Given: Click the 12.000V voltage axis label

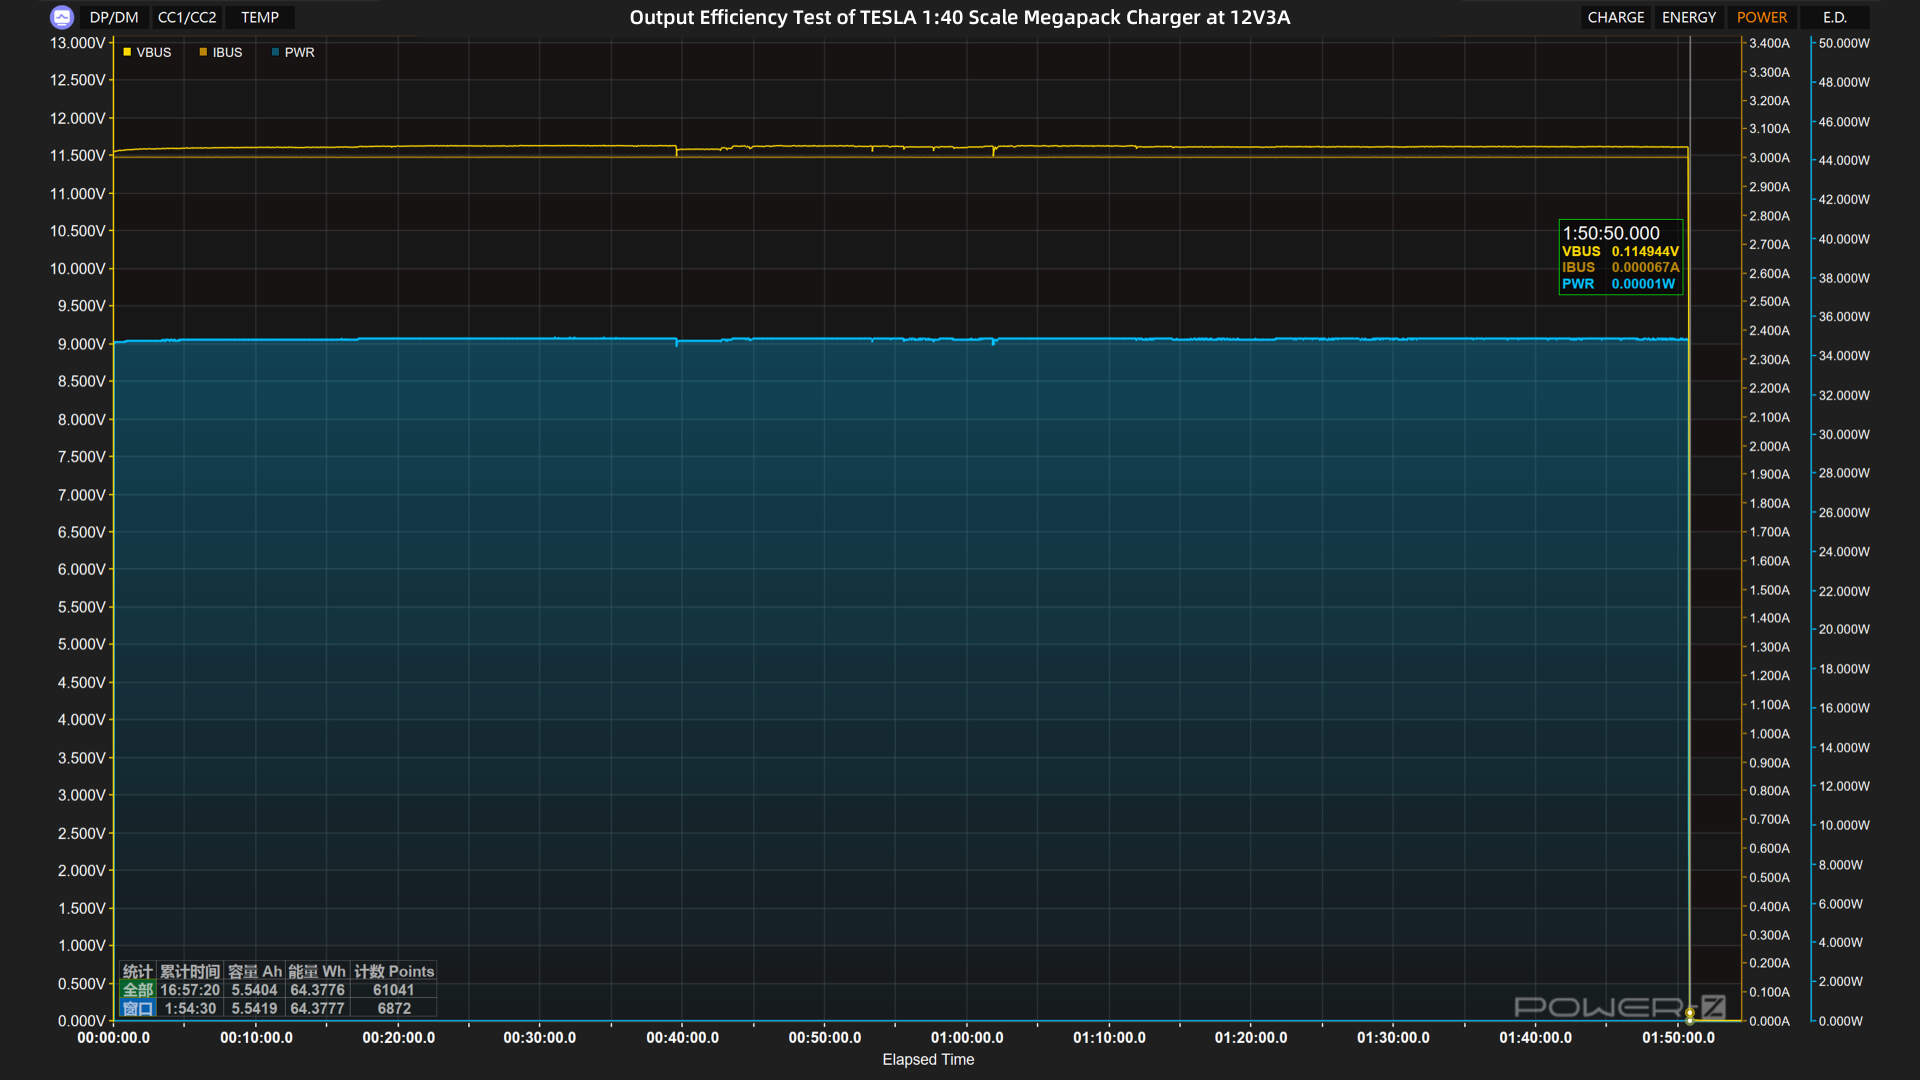Looking at the screenshot, I should pos(77,118).
